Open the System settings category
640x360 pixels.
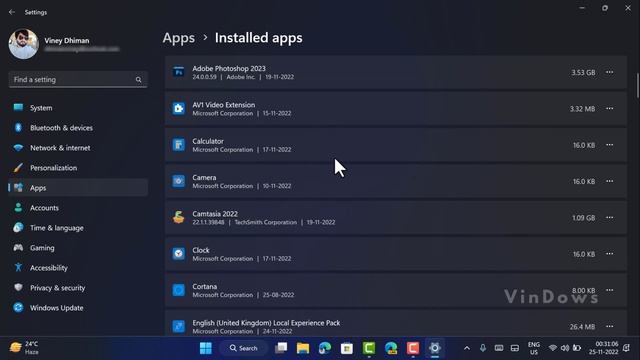[78, 108]
